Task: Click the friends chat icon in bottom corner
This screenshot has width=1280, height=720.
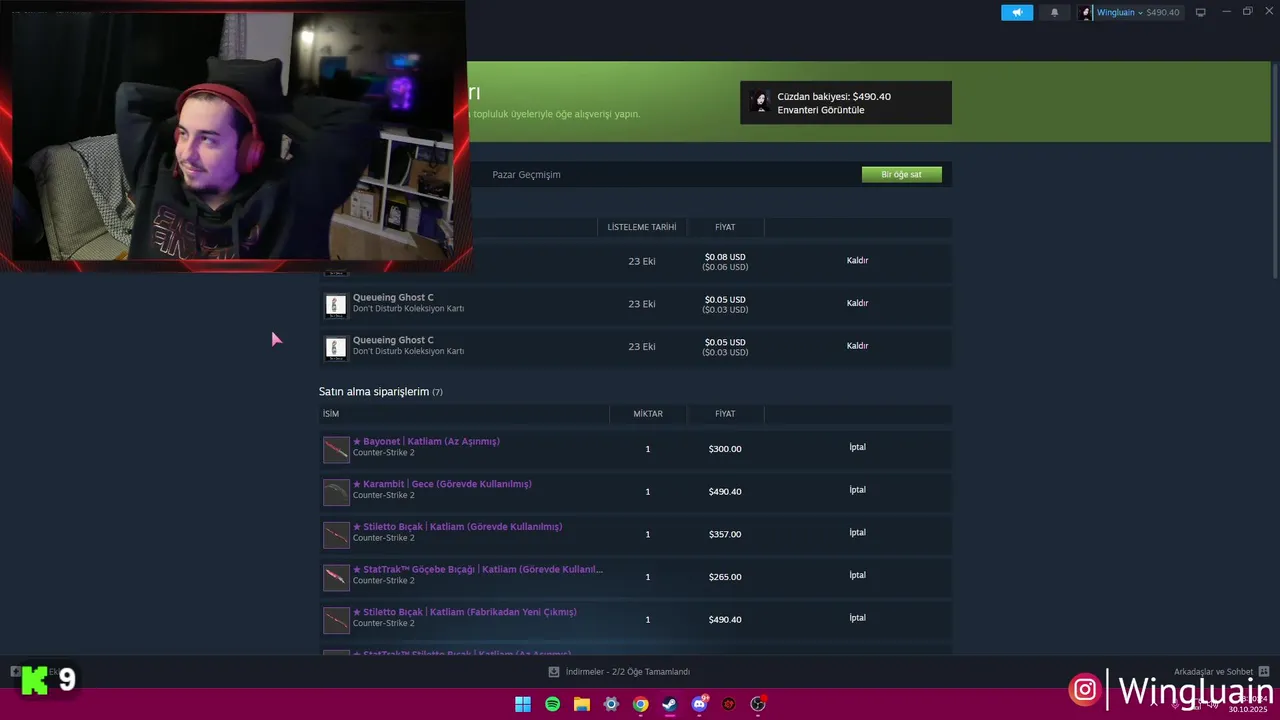Action: (1264, 672)
